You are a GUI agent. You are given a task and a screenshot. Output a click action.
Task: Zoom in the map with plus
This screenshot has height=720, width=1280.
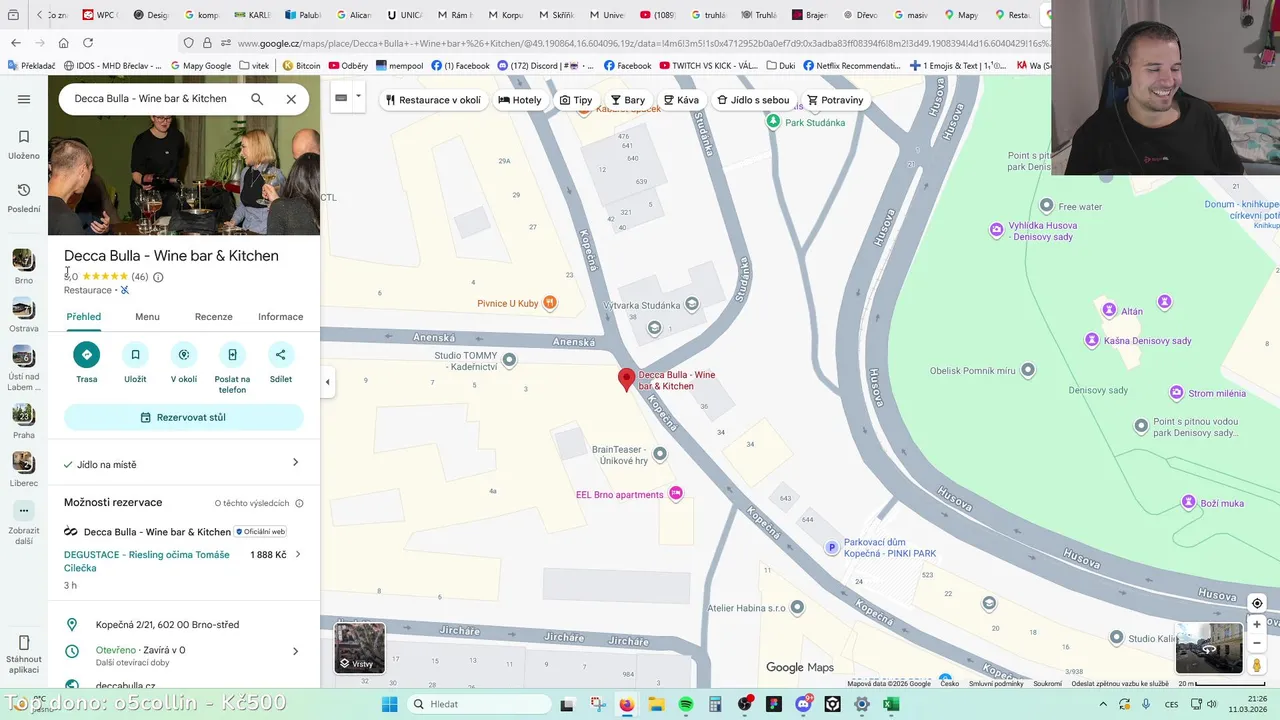click(x=1257, y=625)
